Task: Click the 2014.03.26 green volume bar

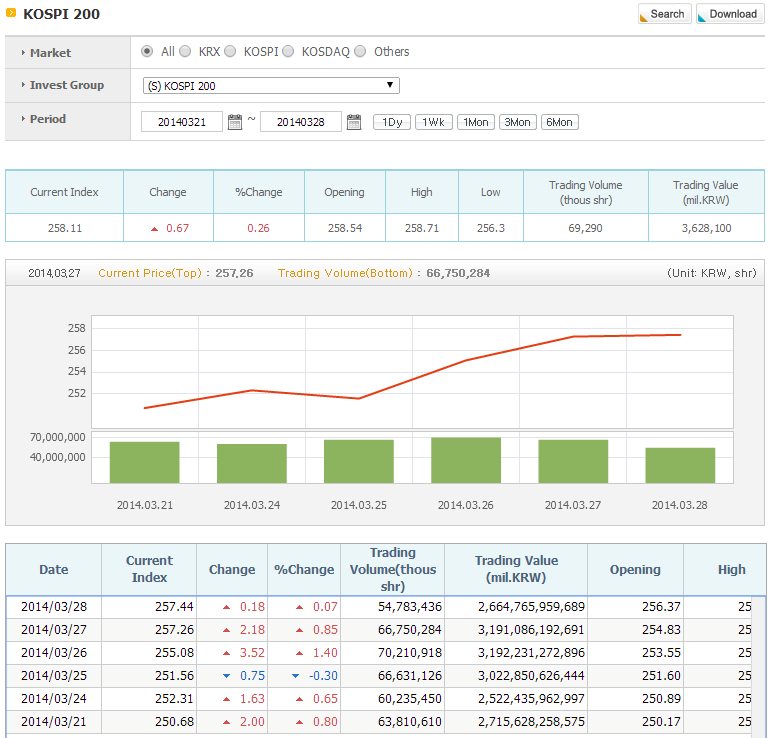Action: [x=466, y=460]
